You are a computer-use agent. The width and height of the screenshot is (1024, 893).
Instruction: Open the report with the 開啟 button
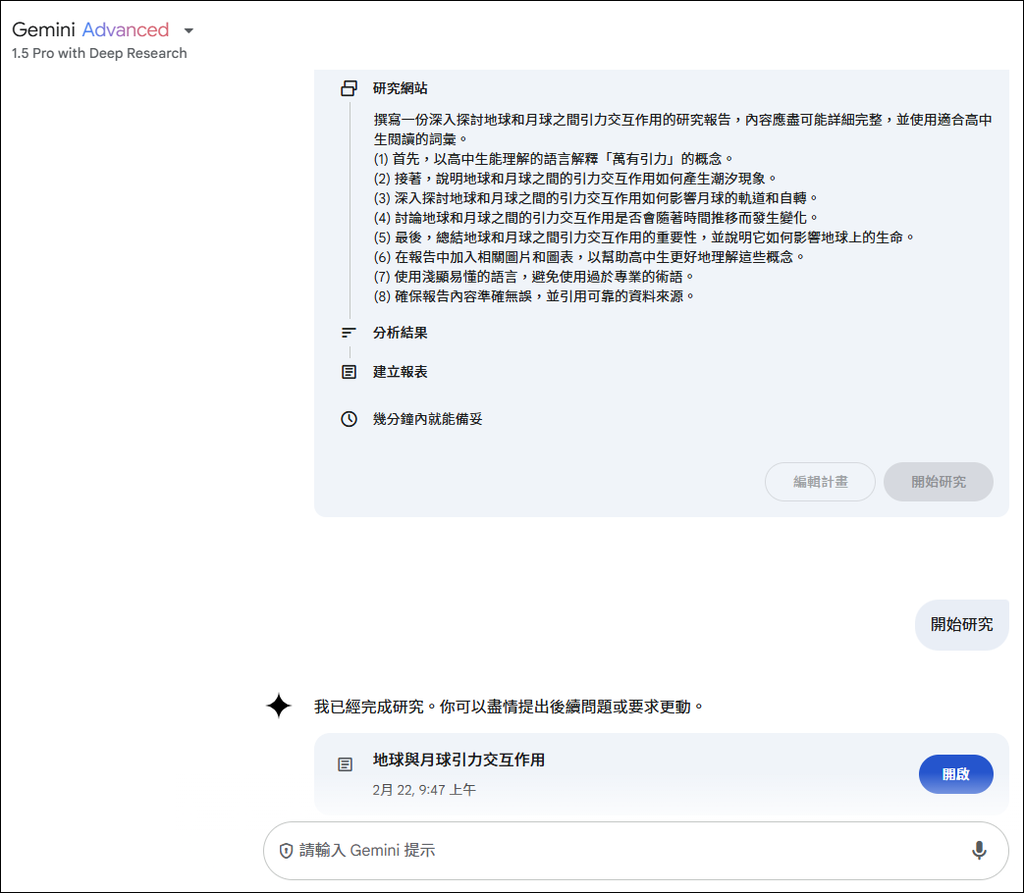[x=956, y=775]
